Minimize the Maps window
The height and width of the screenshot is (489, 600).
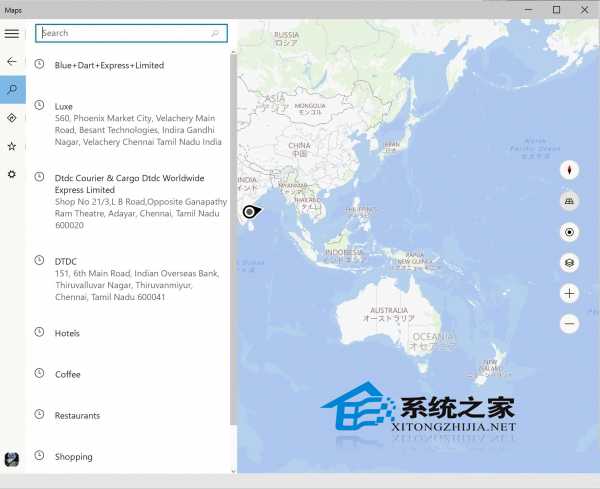[x=528, y=10]
